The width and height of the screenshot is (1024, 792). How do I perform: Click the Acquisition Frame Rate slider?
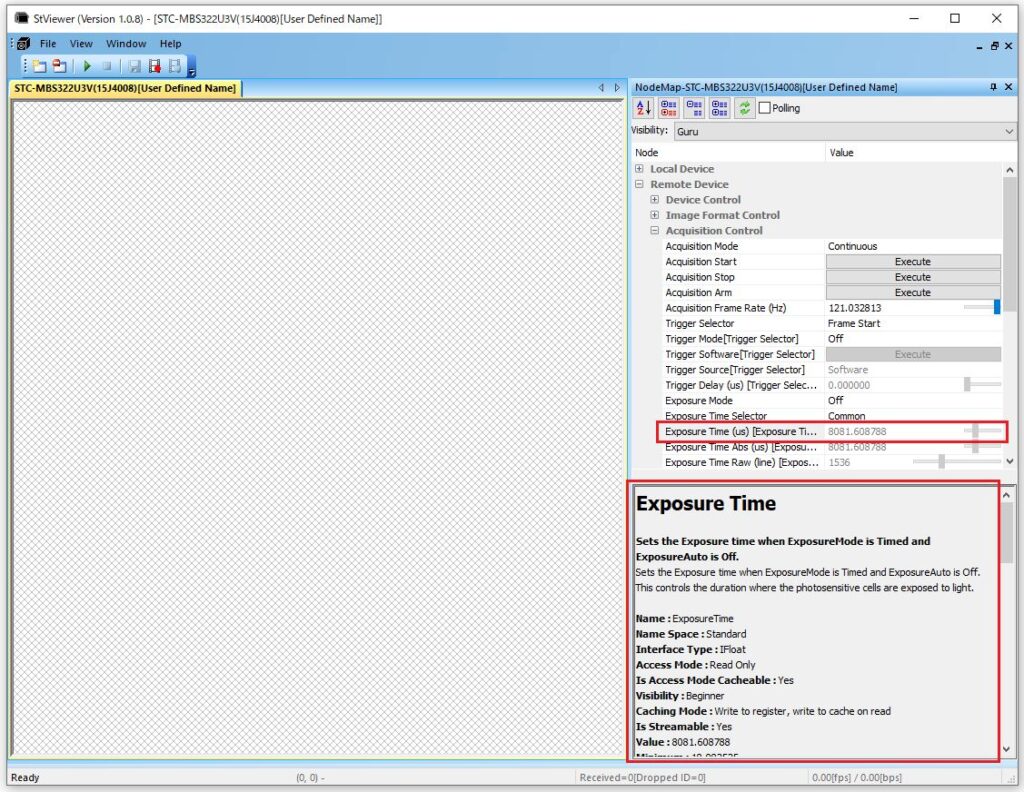point(981,308)
